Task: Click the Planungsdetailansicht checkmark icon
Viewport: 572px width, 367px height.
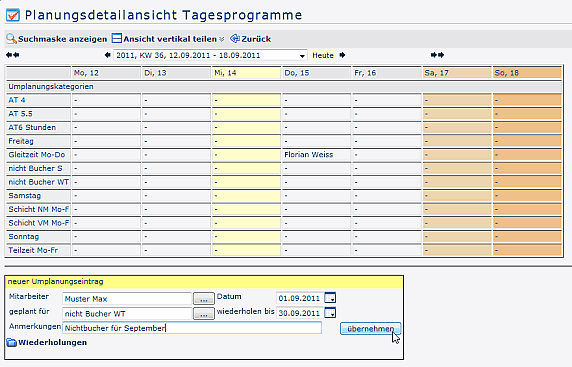Action: point(13,15)
